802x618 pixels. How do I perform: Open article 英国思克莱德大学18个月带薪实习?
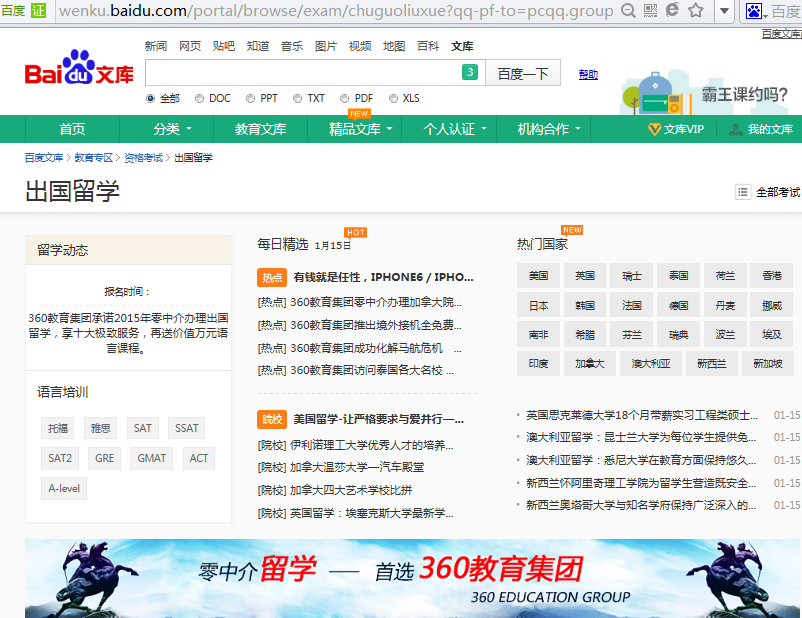(x=642, y=415)
